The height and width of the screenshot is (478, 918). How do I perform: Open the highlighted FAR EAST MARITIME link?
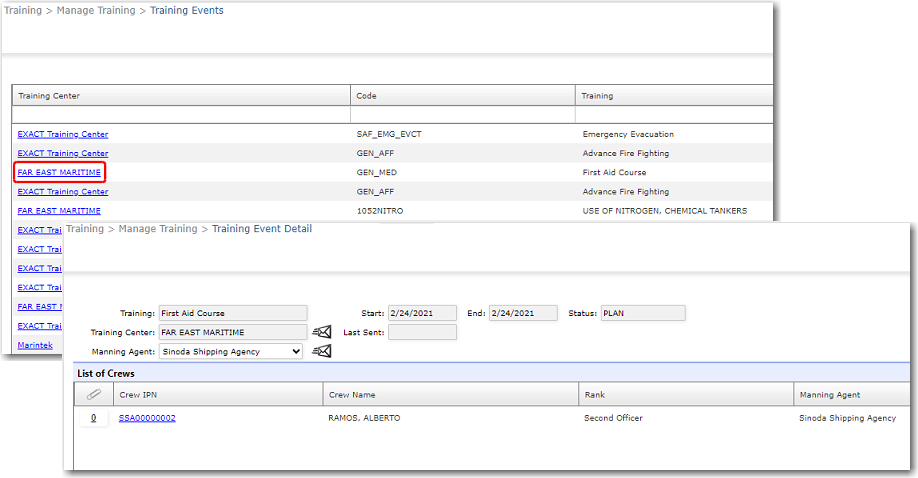[x=59, y=173]
